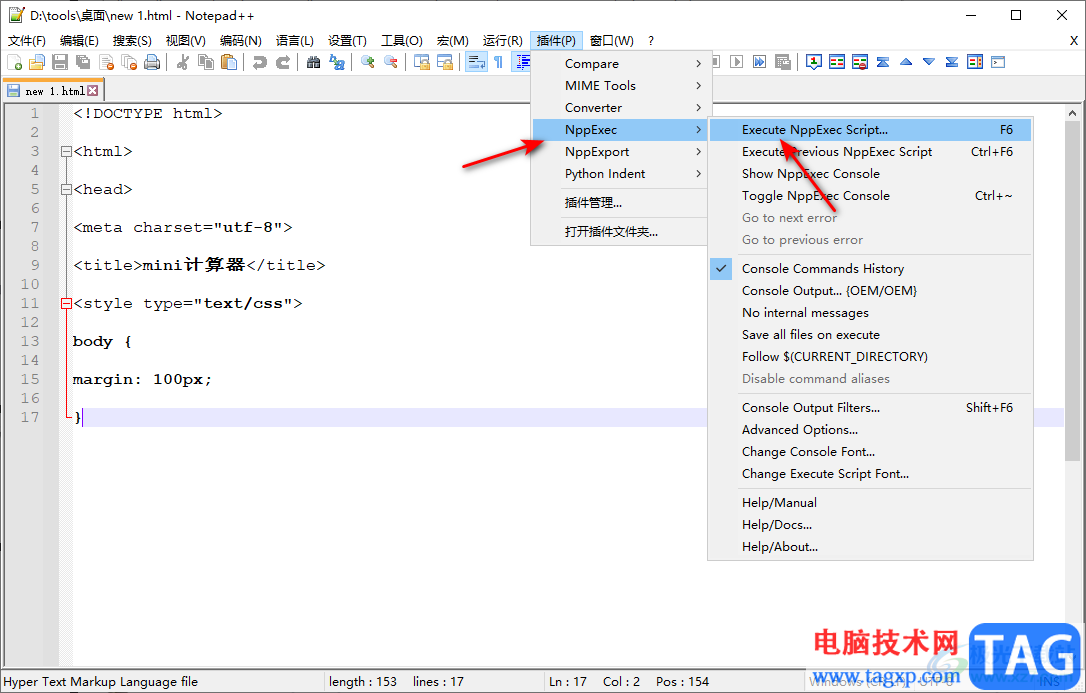This screenshot has height=693, width=1086.
Task: Click the Clear Compare icon with red minus
Action: (860, 62)
